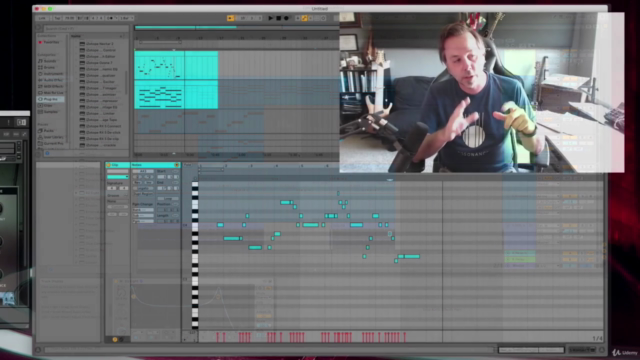Toggle Info View at bottom-left corner
The height and width of the screenshot is (360, 640).
pyautogui.click(x=38, y=350)
